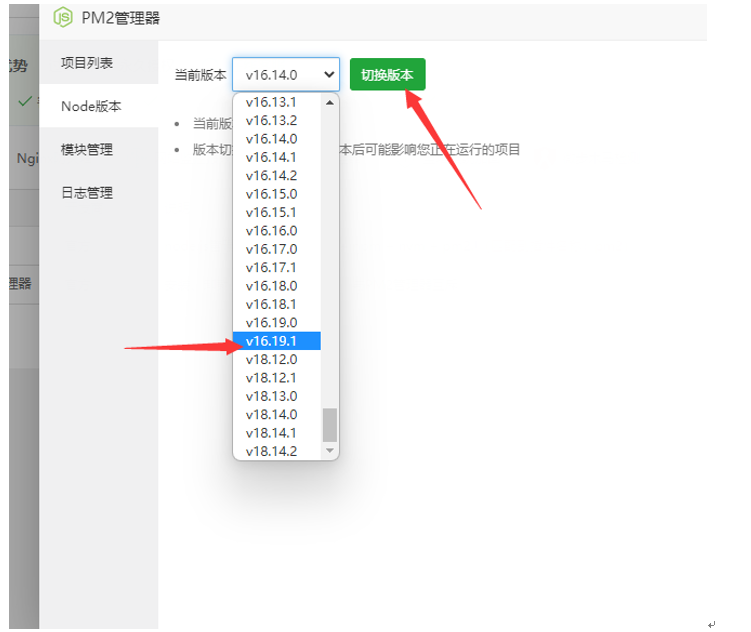Select the v16.18.0 entry
Image resolution: width=751 pixels, height=632 pixels.
pyautogui.click(x=277, y=286)
